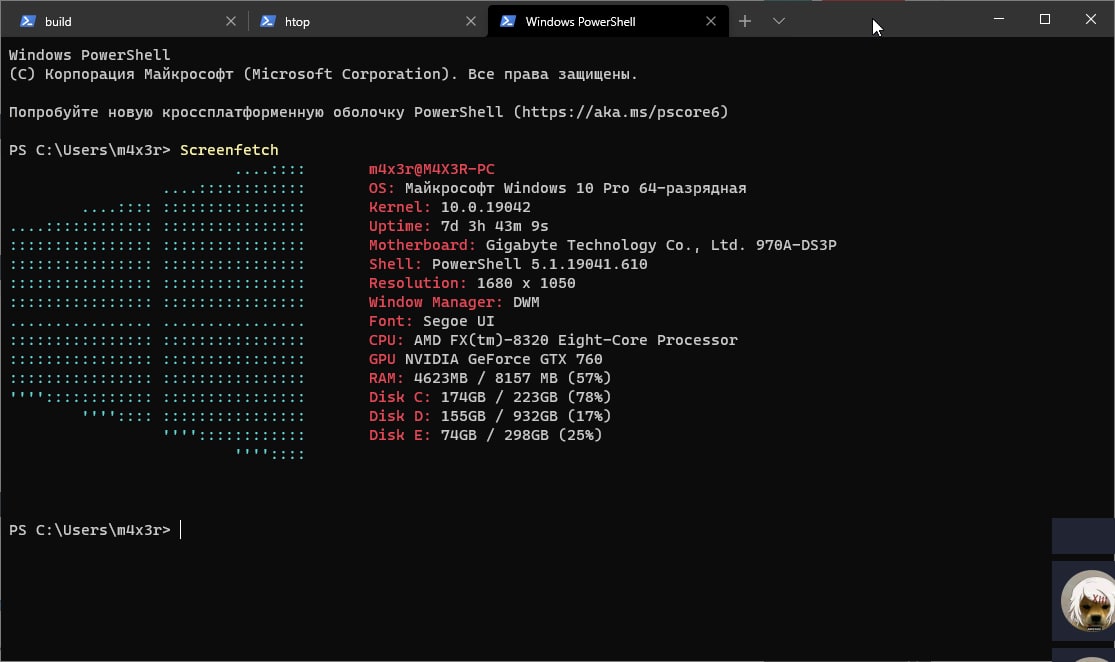Screen dimensions: 1115x662
Task: Click the PowerShell icon on build tab
Action: pyautogui.click(x=28, y=21)
